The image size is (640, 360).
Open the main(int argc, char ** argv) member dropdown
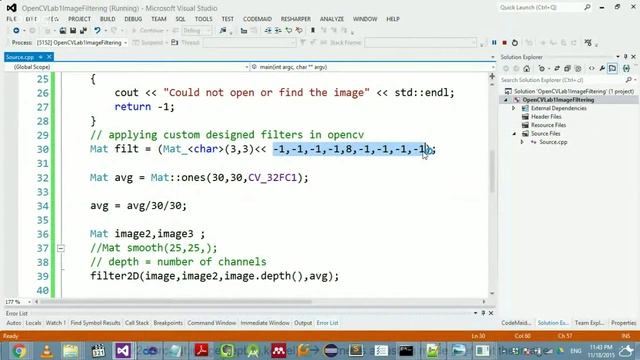point(492,67)
